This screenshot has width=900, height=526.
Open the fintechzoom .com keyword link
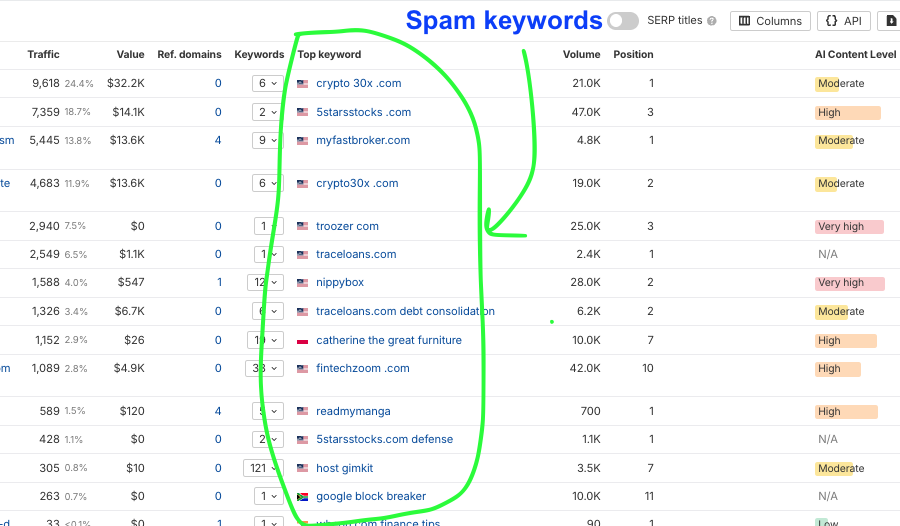pos(362,369)
